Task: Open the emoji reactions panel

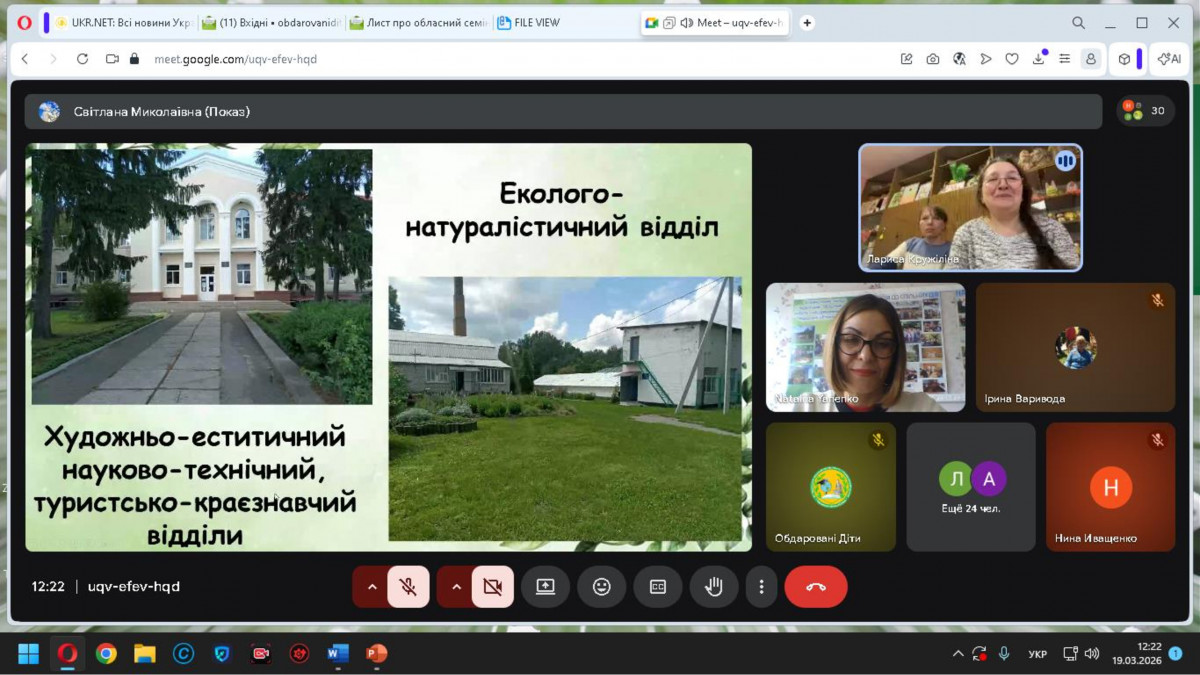Action: (x=601, y=587)
